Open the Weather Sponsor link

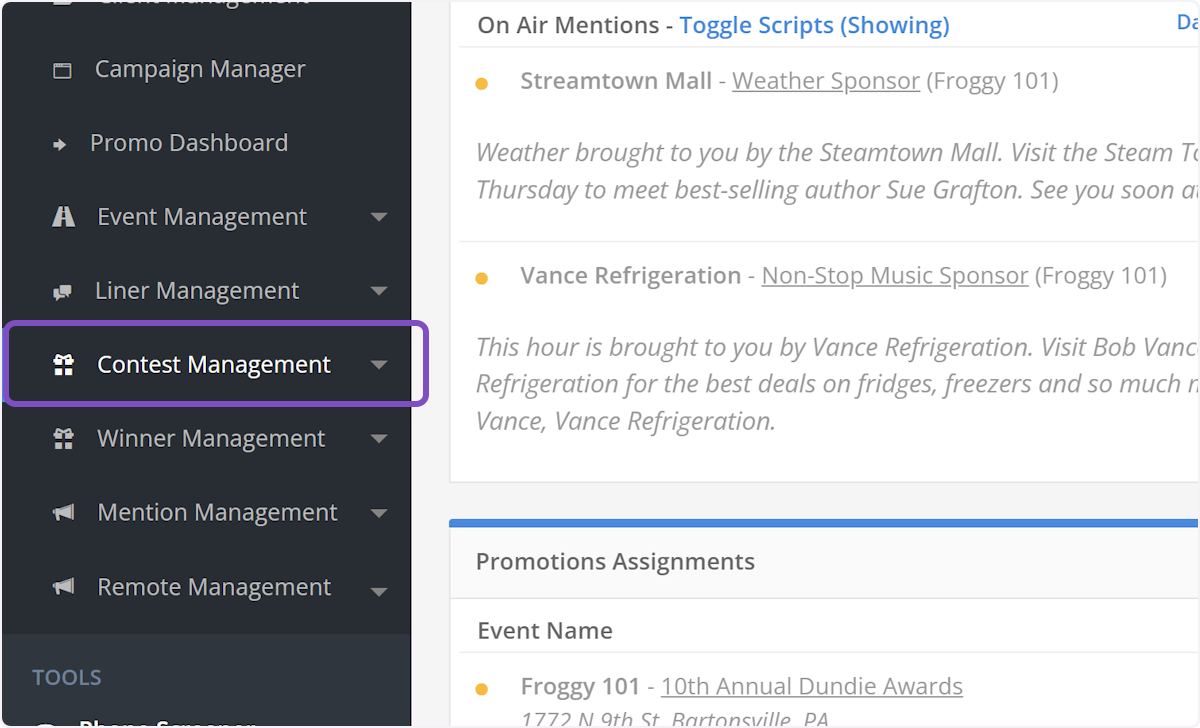pos(825,81)
